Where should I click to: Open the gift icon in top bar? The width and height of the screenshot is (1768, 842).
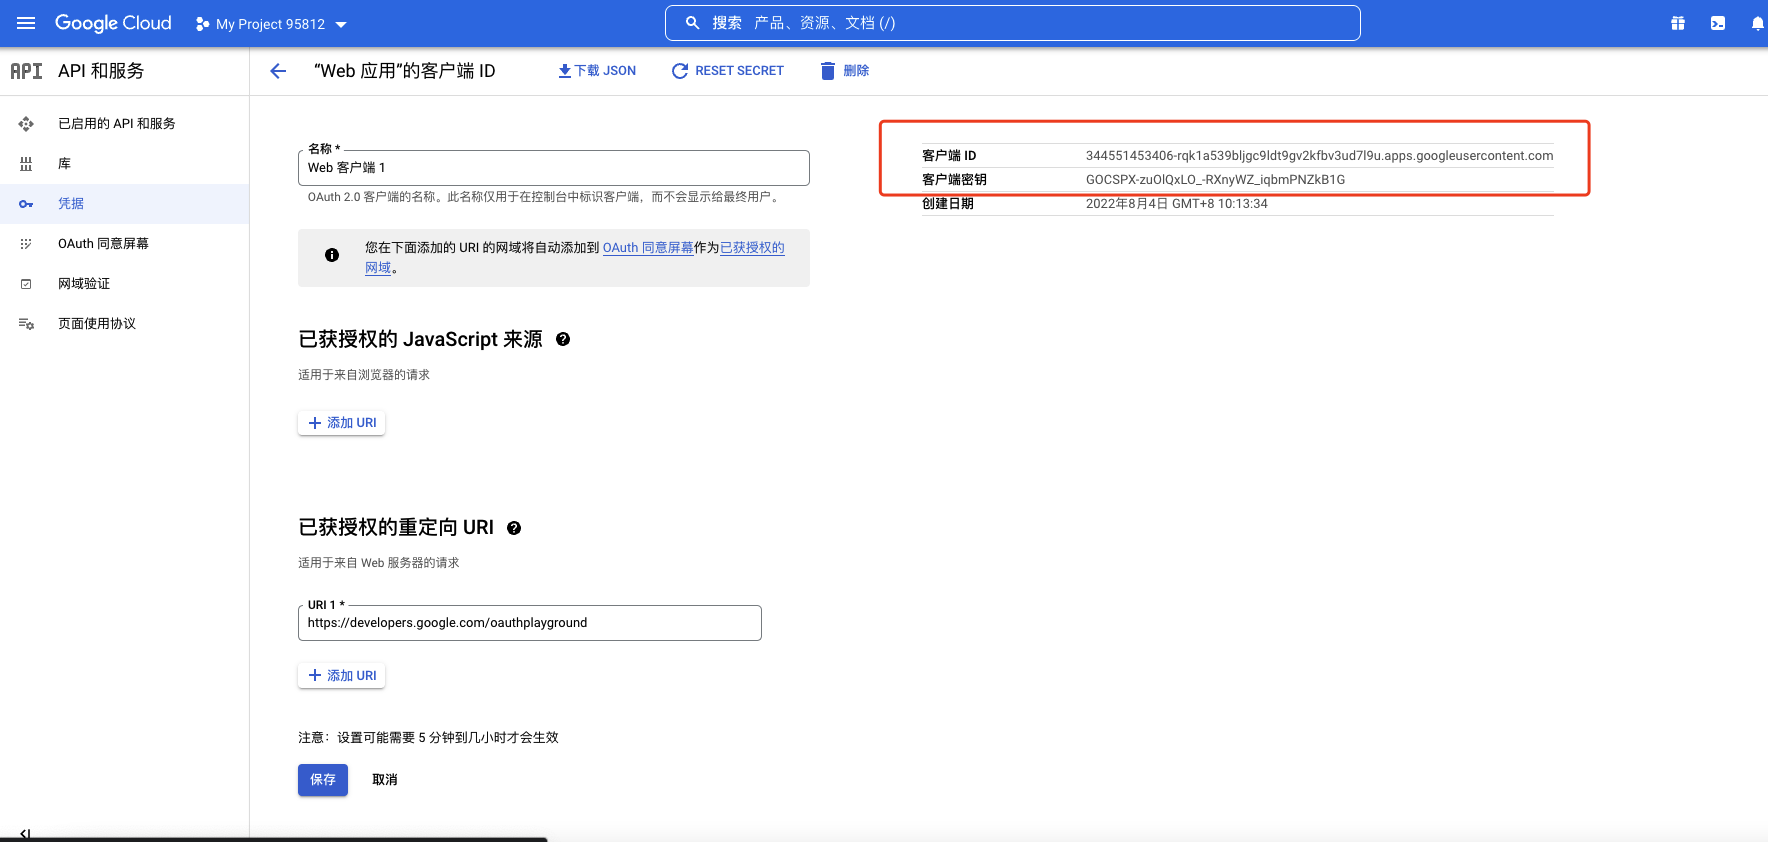[x=1677, y=23]
